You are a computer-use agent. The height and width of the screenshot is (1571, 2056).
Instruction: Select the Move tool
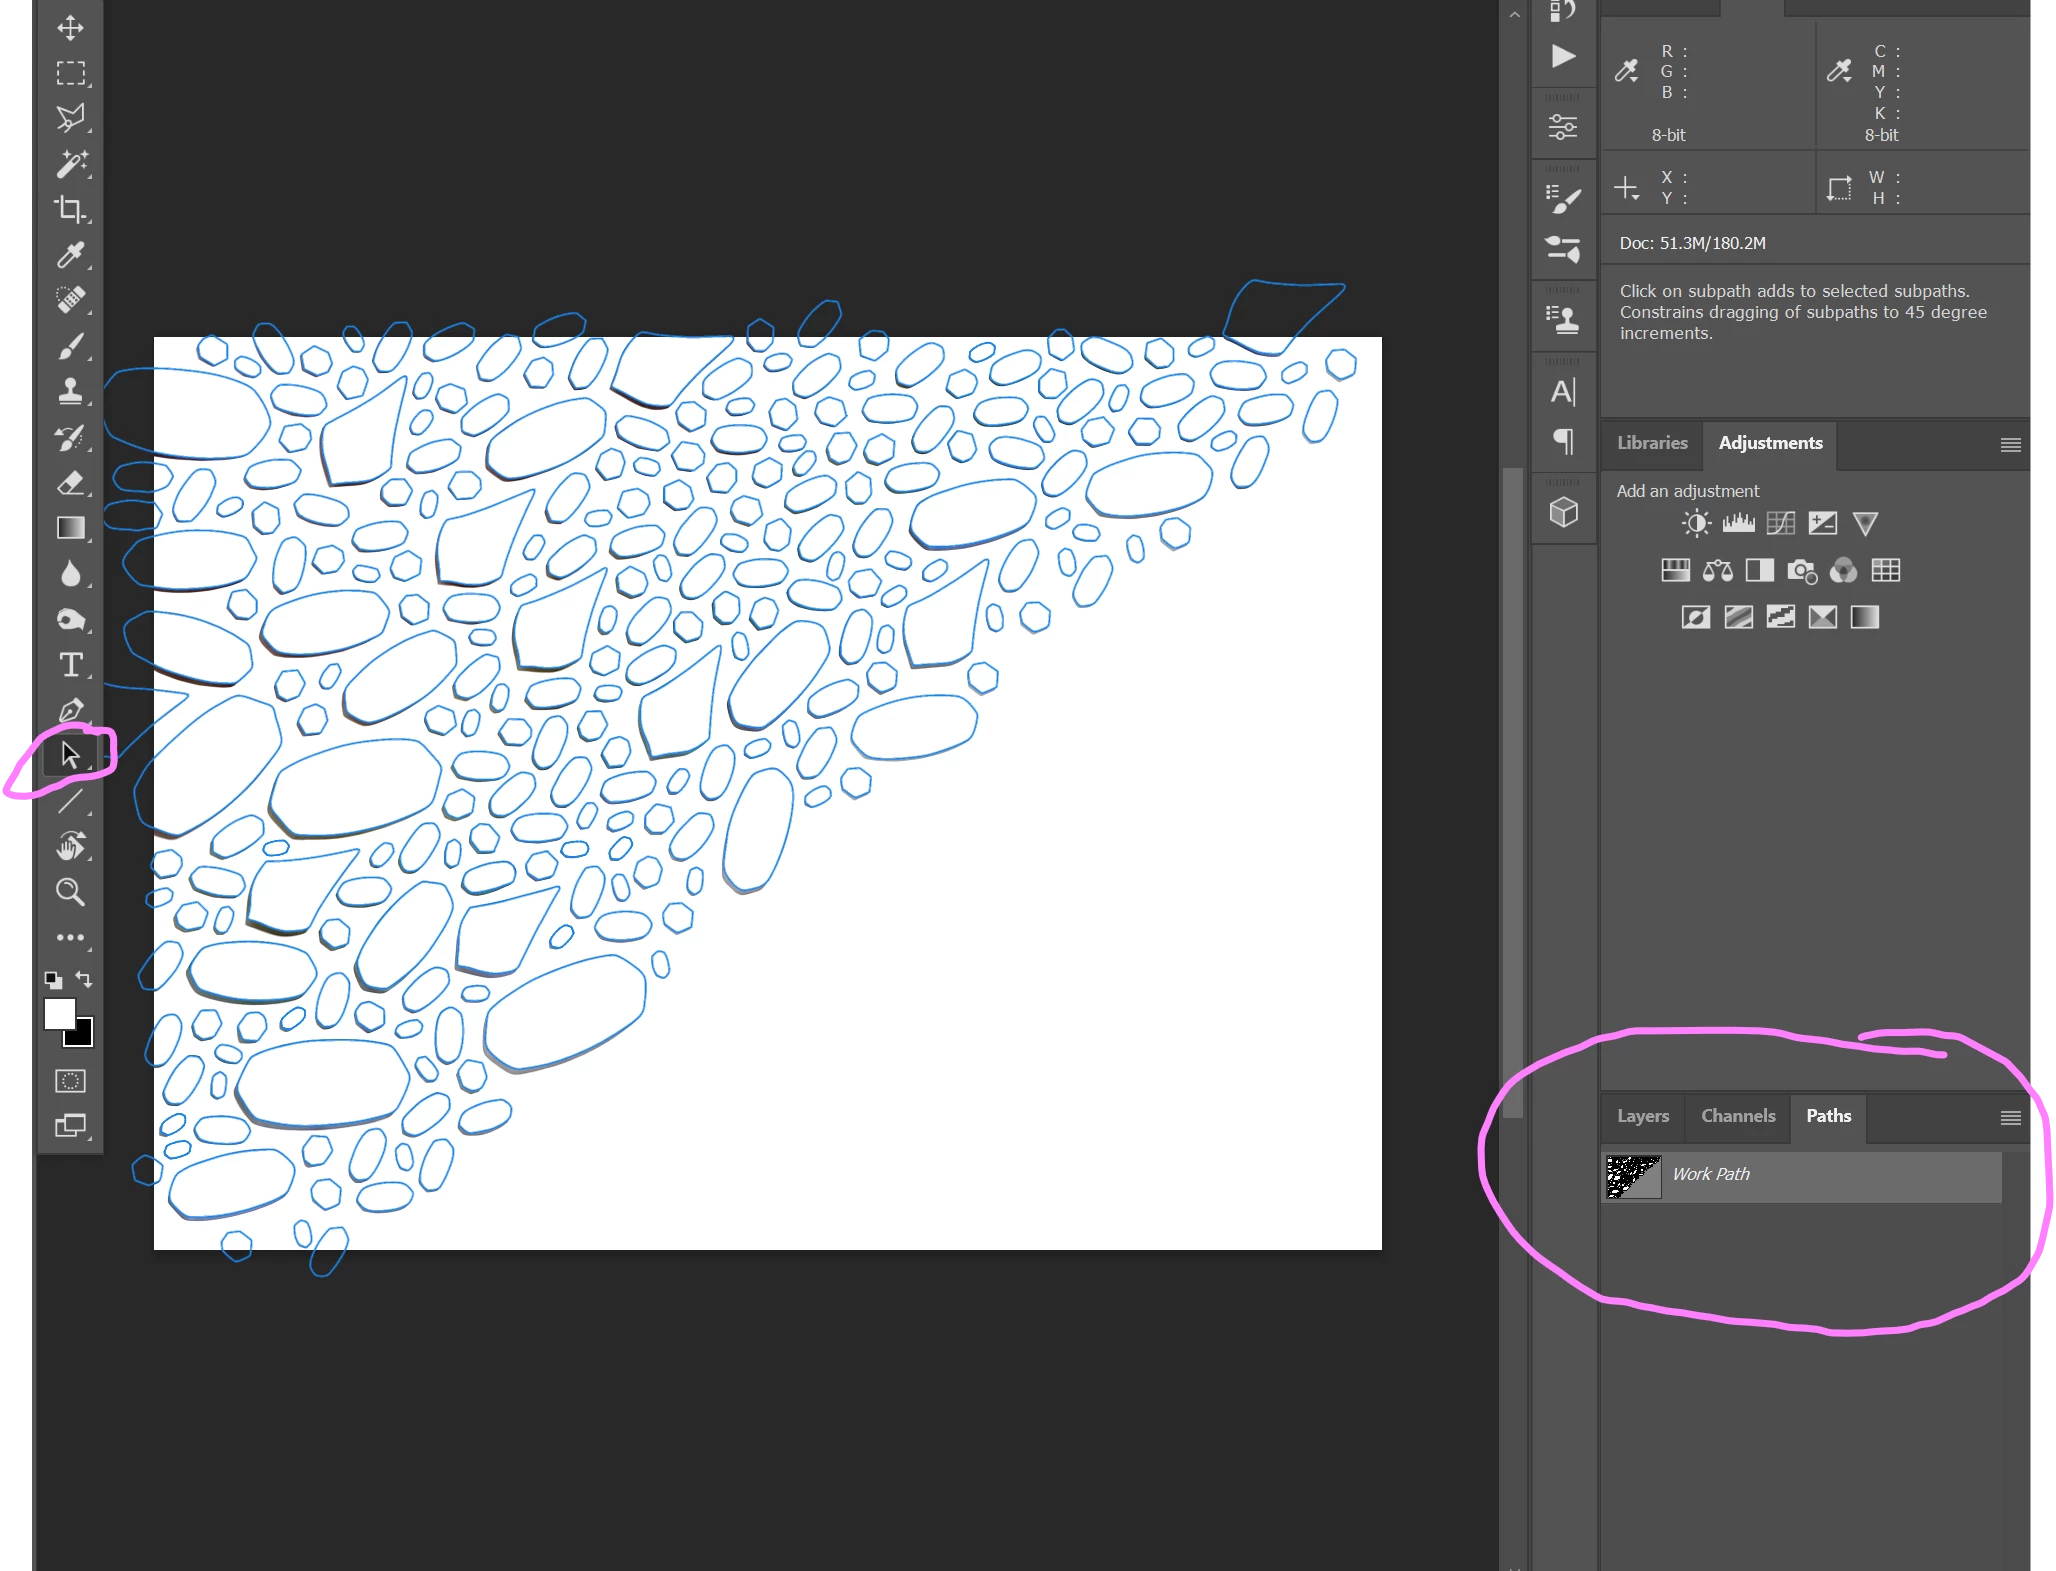[x=70, y=28]
